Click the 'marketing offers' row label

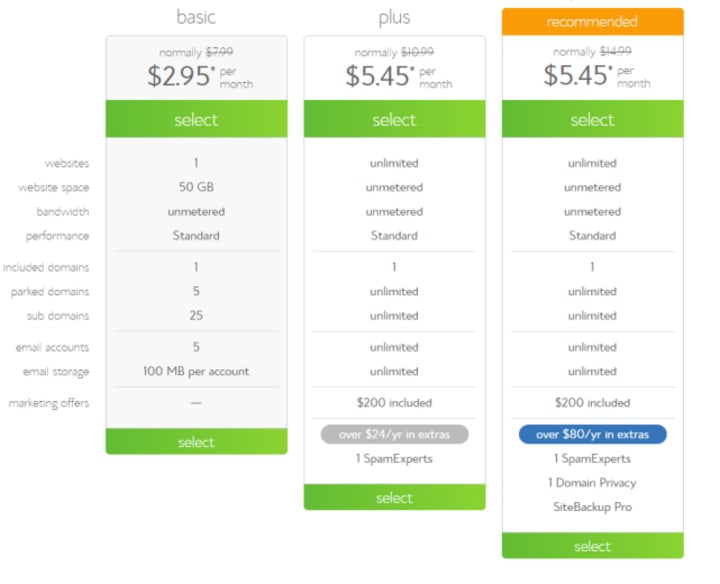(x=49, y=403)
